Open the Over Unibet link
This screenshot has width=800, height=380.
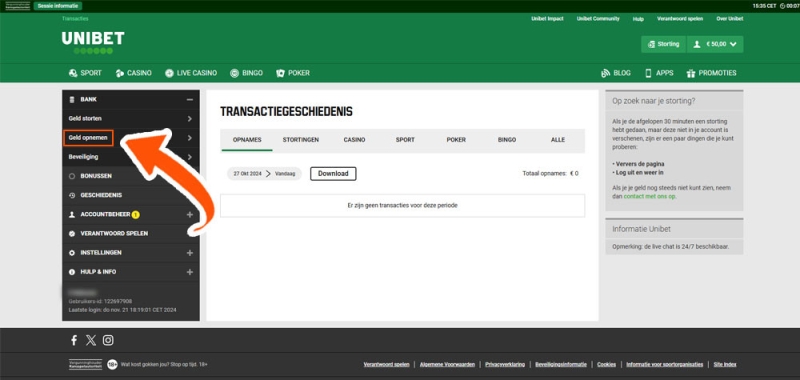coord(730,19)
